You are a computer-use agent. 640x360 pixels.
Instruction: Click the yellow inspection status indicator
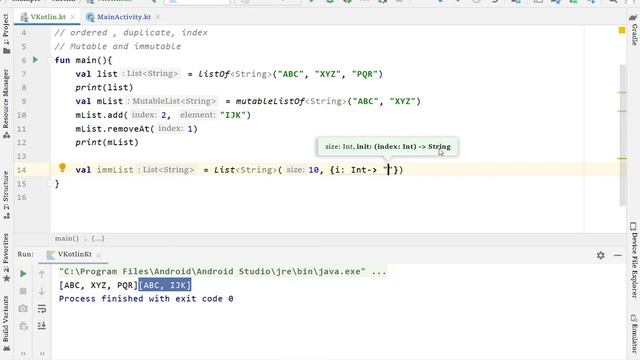pyautogui.click(x=622, y=30)
